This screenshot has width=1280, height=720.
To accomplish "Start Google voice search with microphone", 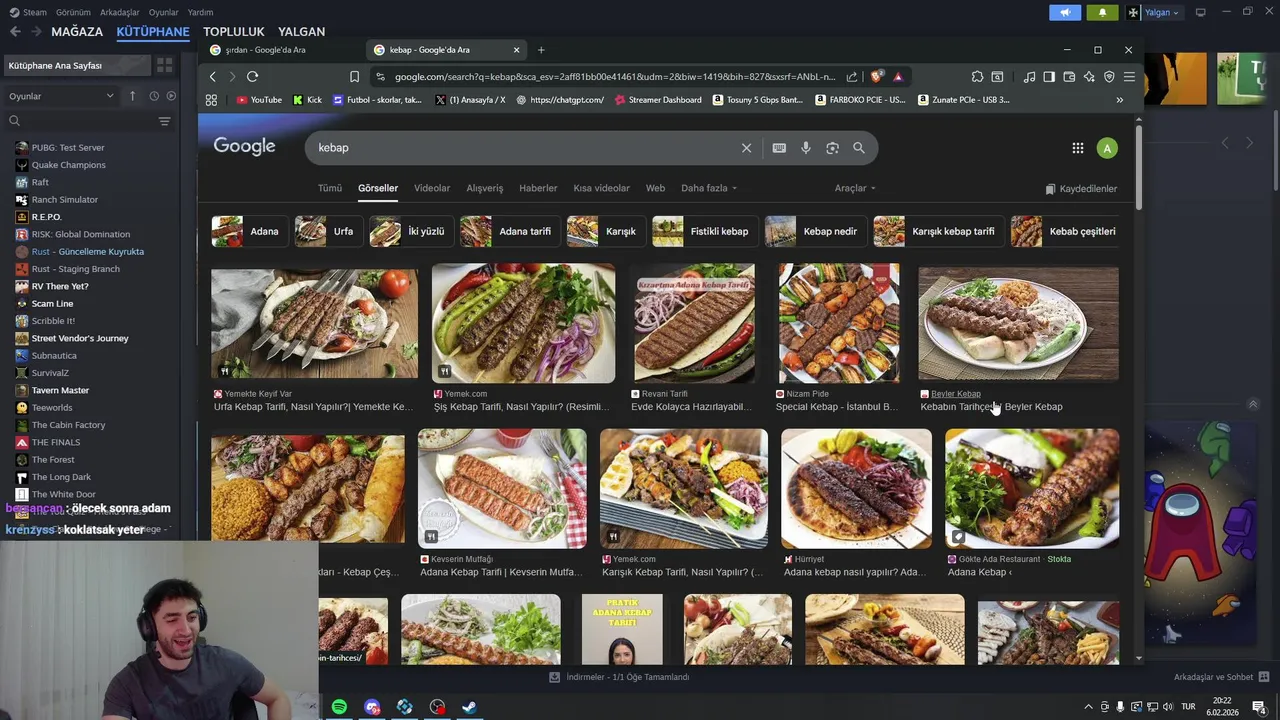I will point(806,148).
